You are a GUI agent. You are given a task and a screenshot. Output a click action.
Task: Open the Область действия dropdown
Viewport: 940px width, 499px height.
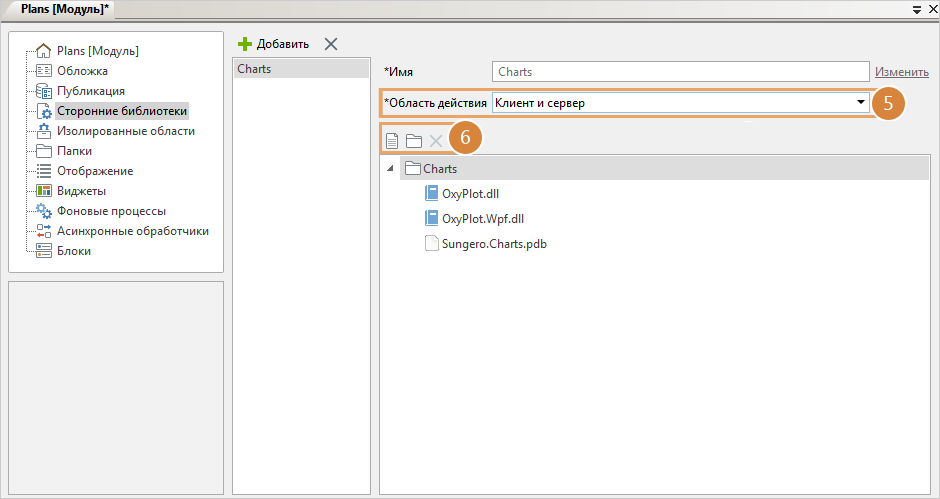pos(860,103)
